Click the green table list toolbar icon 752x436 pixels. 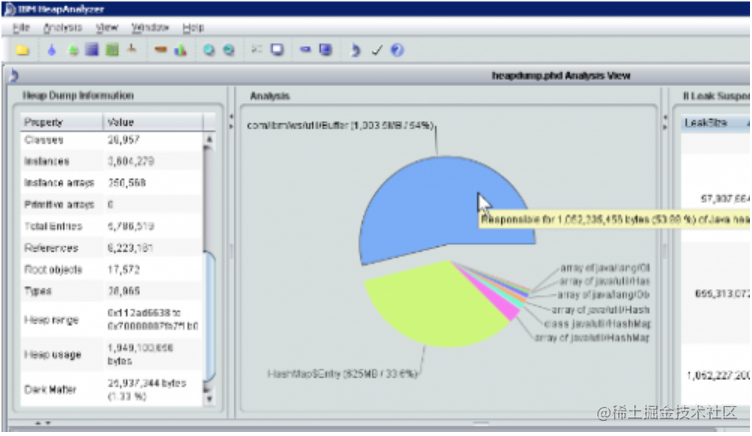point(112,49)
